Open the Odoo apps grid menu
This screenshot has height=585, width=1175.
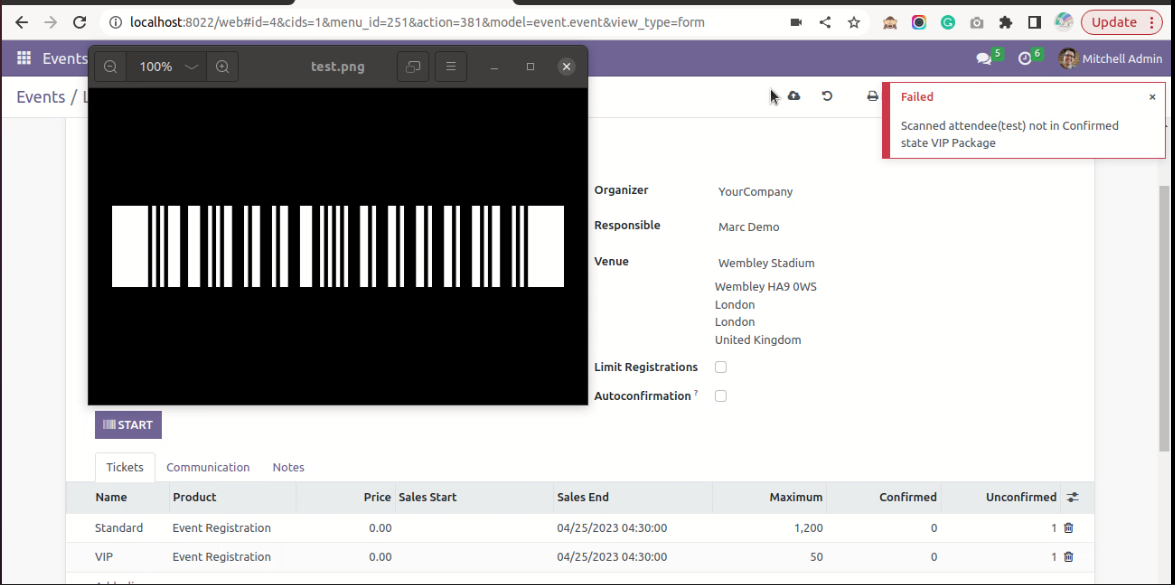[x=23, y=58]
